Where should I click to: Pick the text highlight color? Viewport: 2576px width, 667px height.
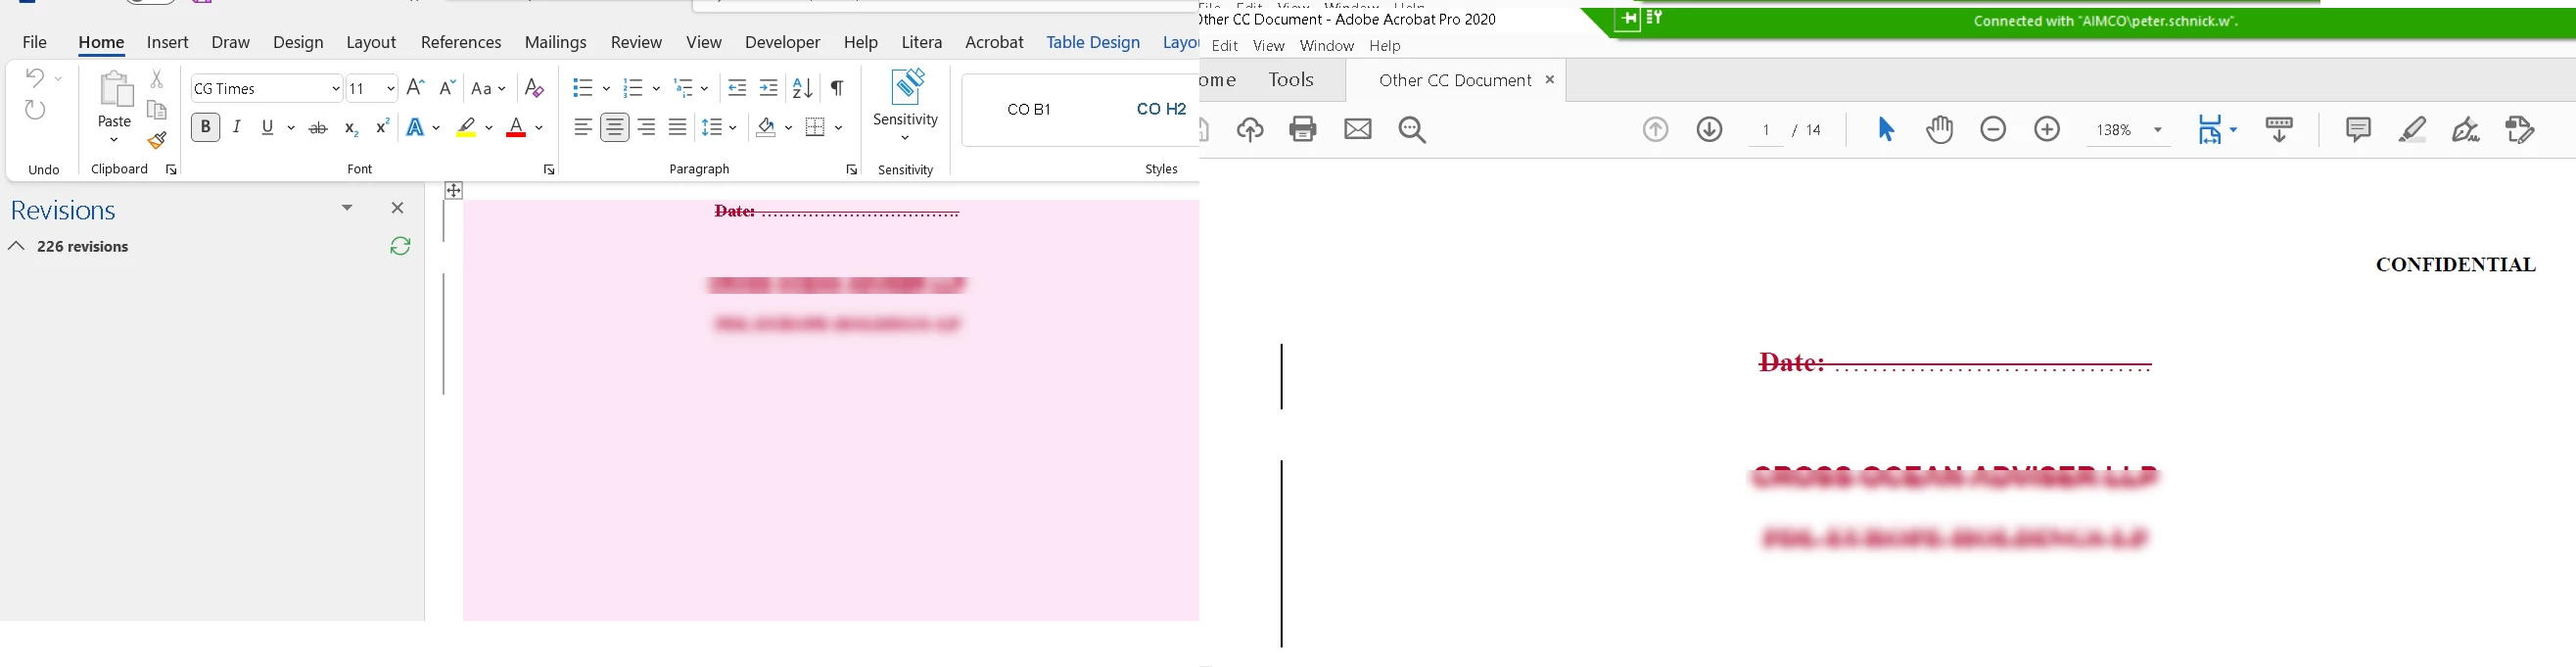coord(466,128)
